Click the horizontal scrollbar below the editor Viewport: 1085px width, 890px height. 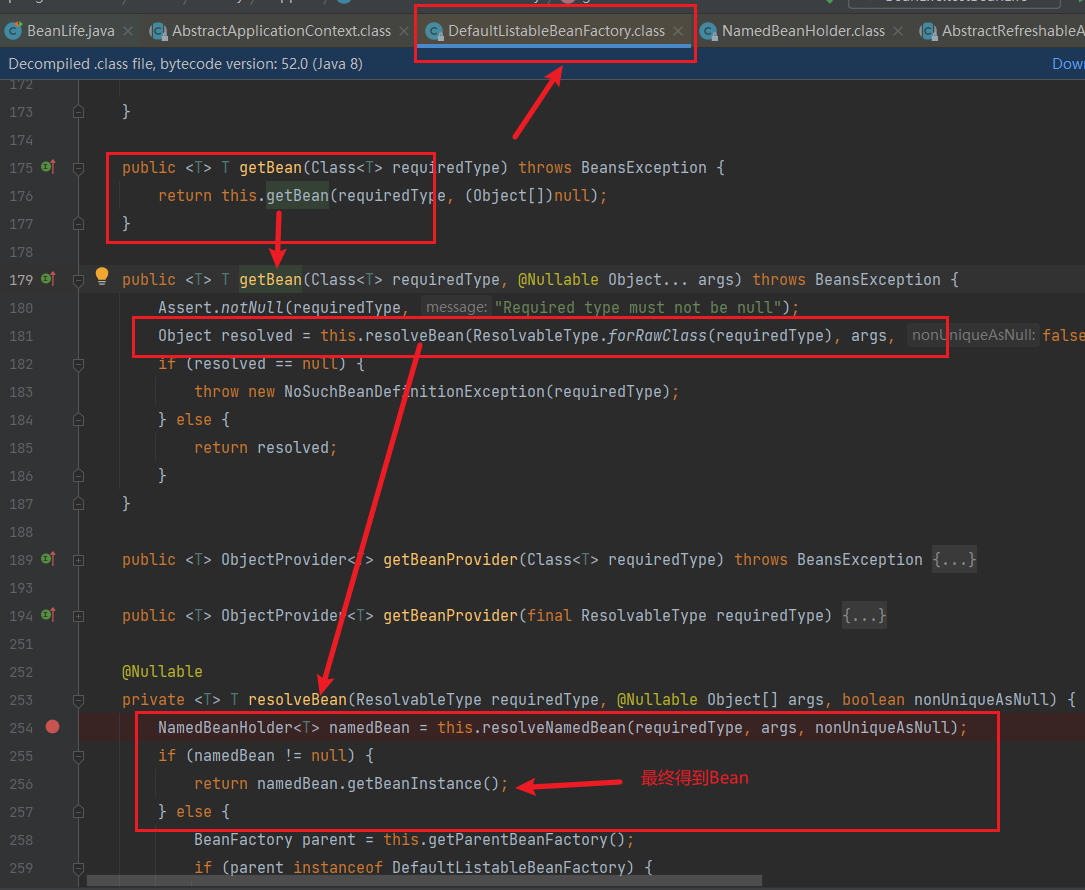point(423,881)
